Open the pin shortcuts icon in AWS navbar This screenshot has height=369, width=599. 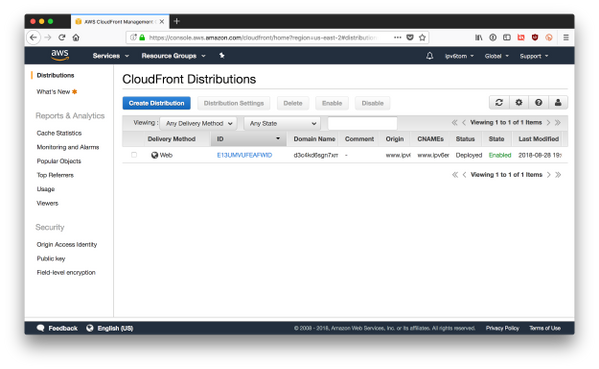pyautogui.click(x=222, y=56)
